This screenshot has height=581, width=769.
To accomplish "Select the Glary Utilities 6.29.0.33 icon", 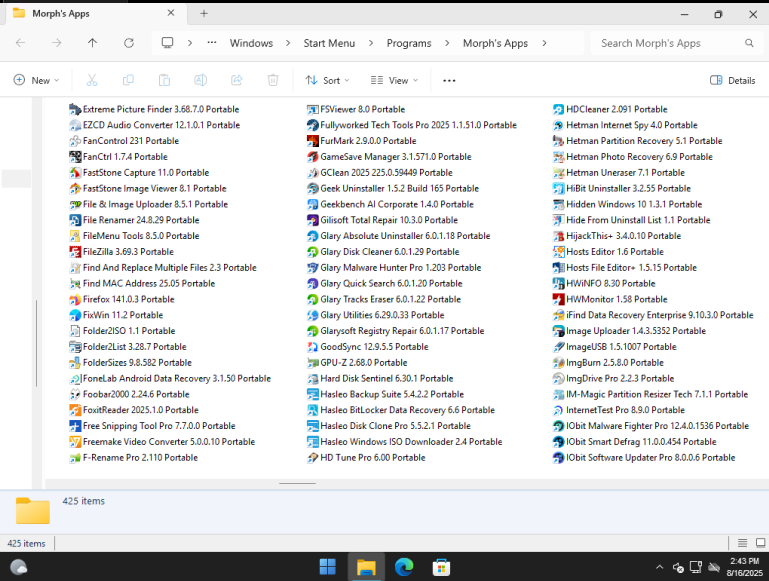I will [312, 315].
